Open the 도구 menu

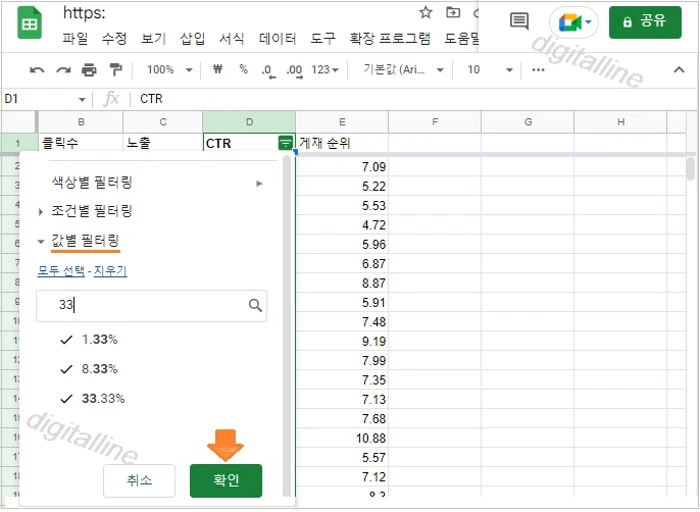coord(323,39)
